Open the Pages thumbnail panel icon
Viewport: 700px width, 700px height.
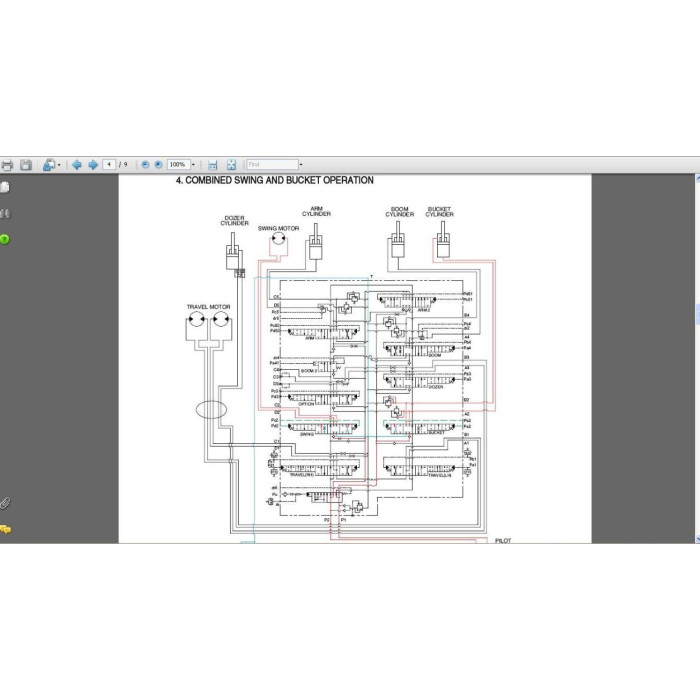point(4,187)
